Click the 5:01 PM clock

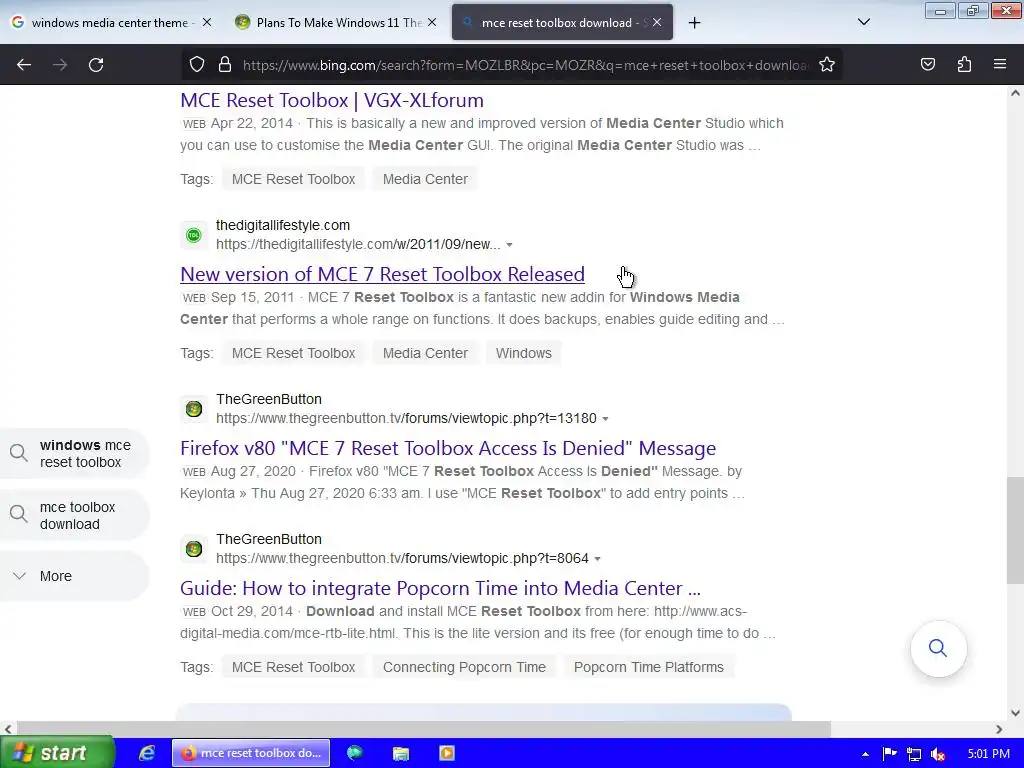click(988, 754)
